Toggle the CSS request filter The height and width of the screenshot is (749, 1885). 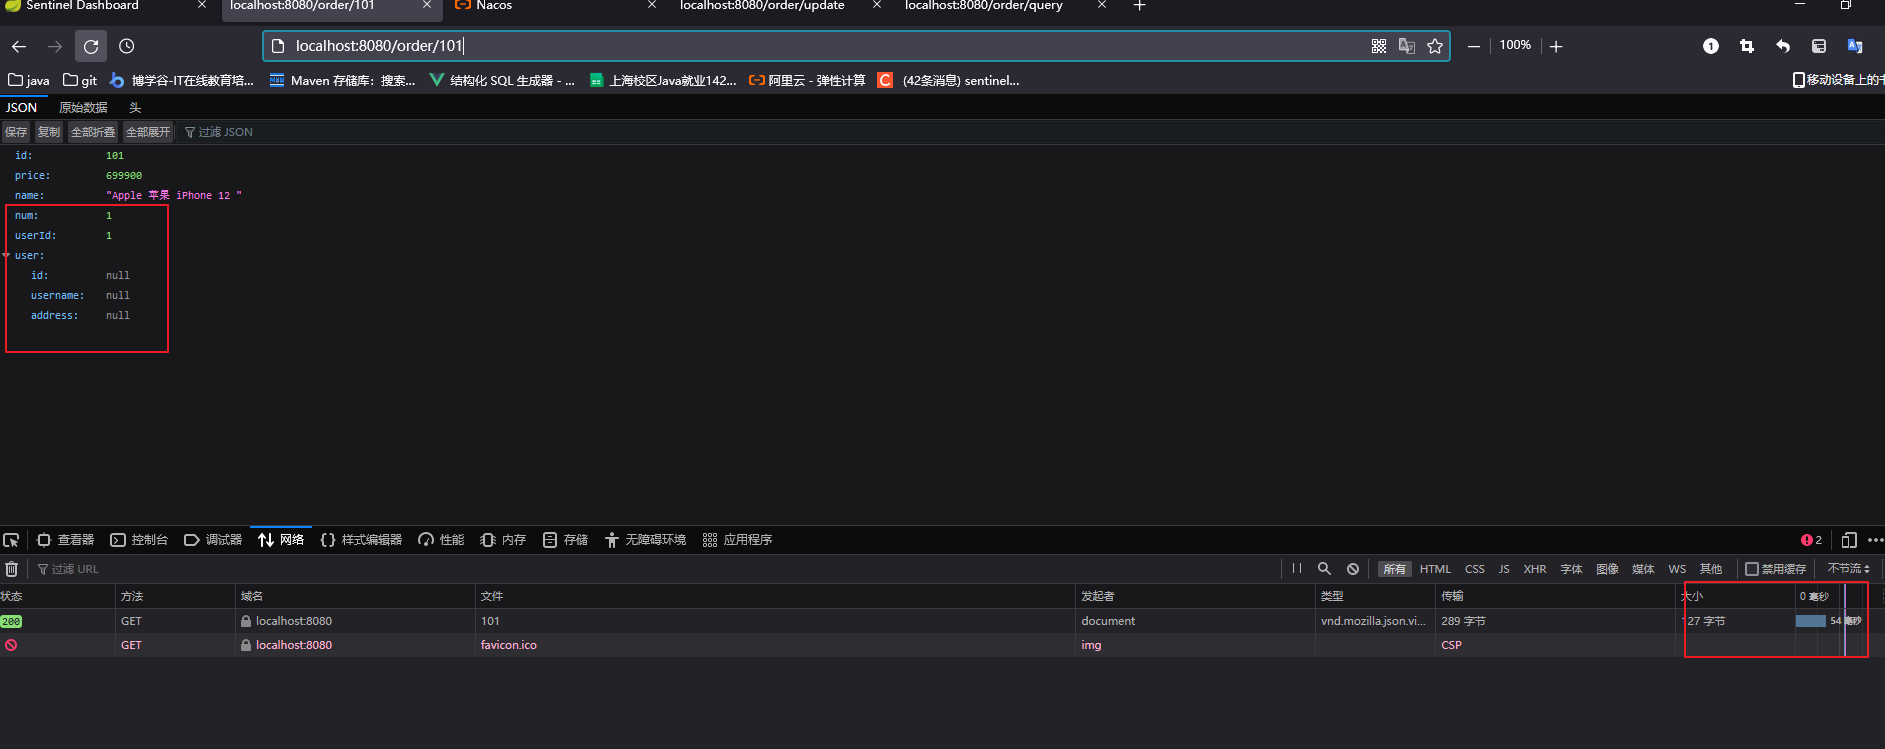point(1475,569)
